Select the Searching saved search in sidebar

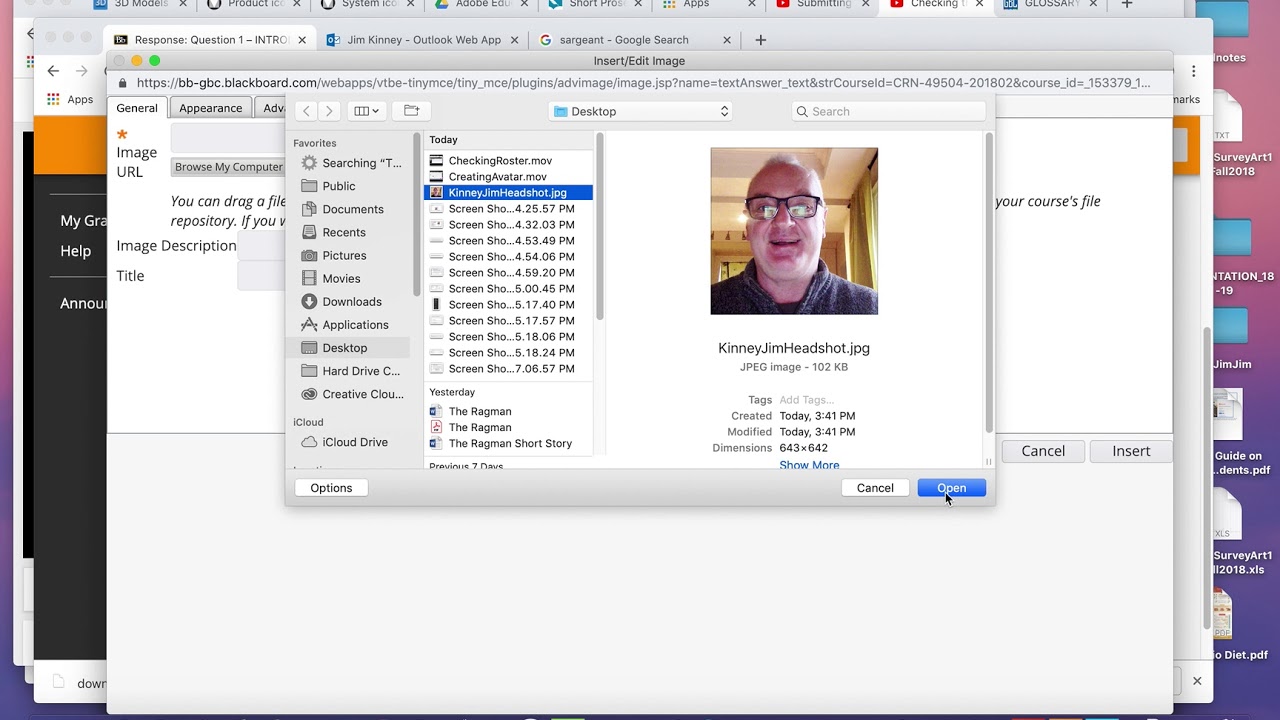click(x=352, y=163)
